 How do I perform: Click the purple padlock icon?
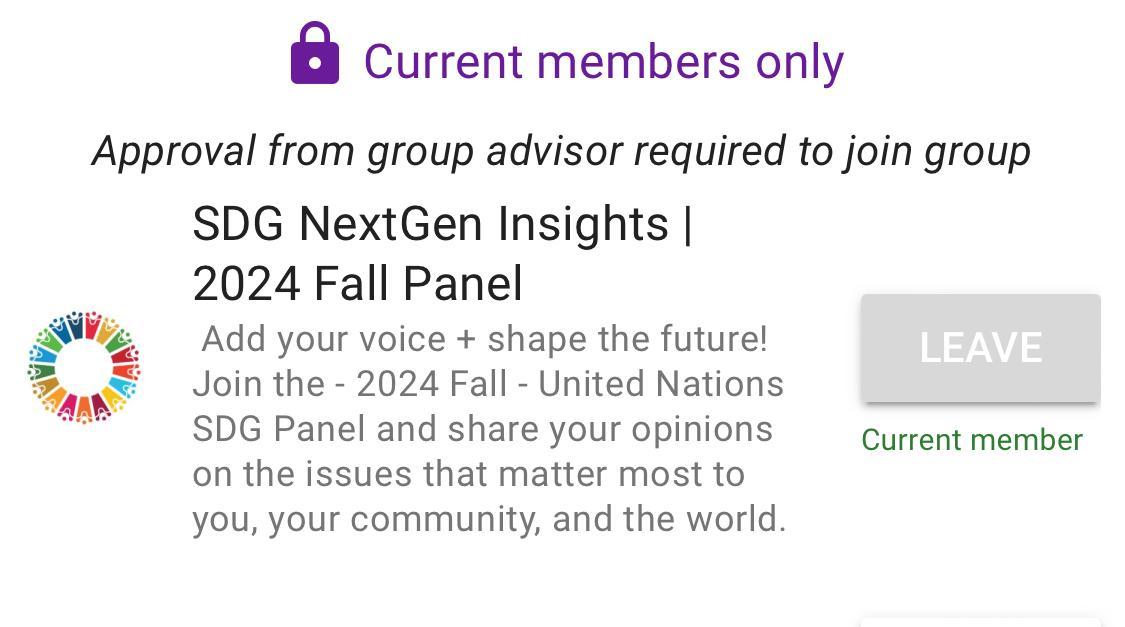point(315,54)
